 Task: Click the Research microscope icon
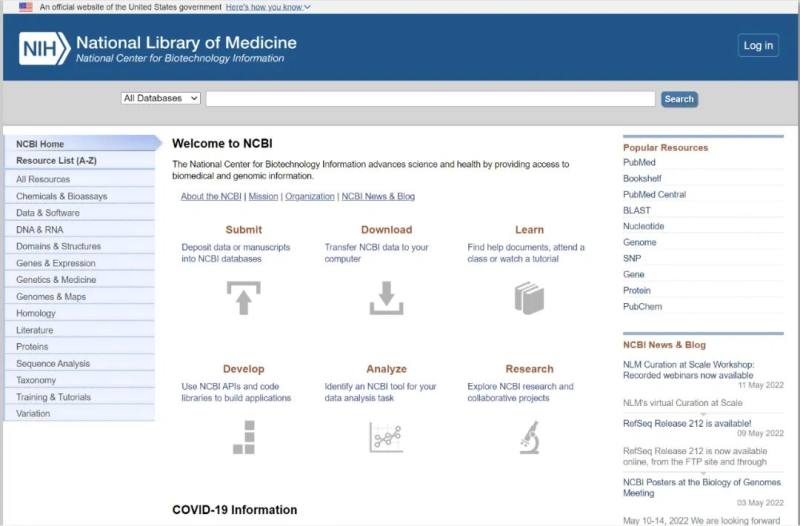pyautogui.click(x=530, y=437)
